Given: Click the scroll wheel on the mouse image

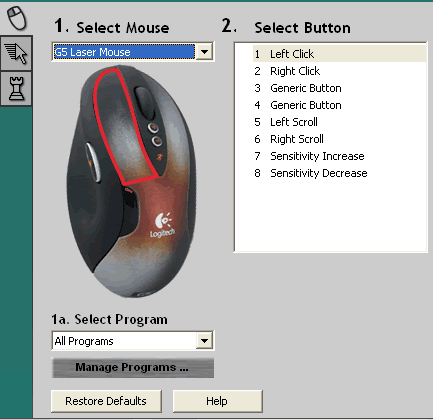Looking at the screenshot, I should point(145,103).
